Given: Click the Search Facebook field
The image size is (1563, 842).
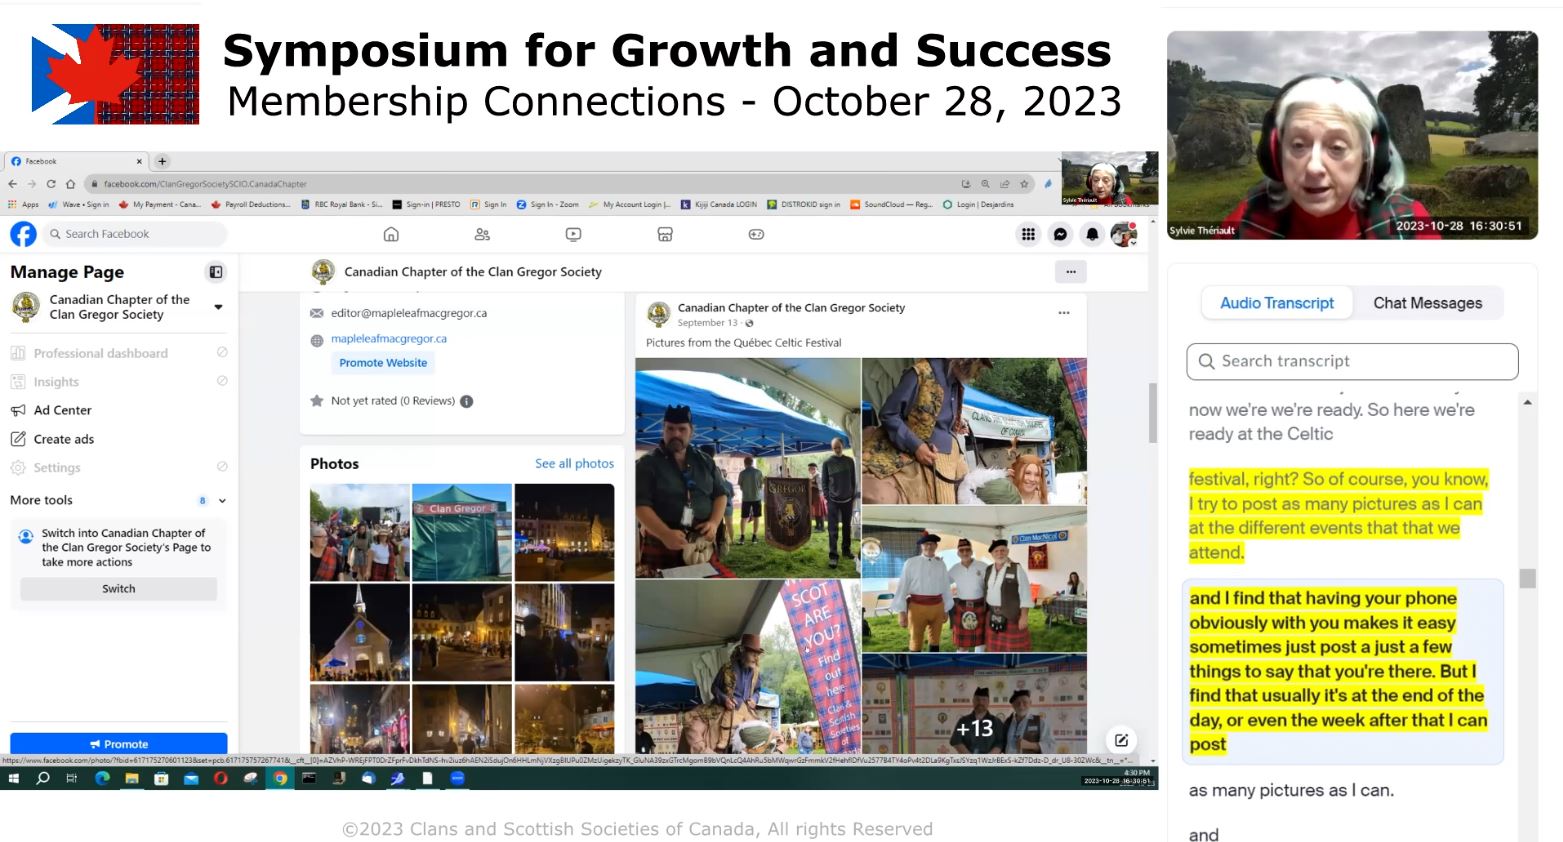Looking at the screenshot, I should 135,234.
